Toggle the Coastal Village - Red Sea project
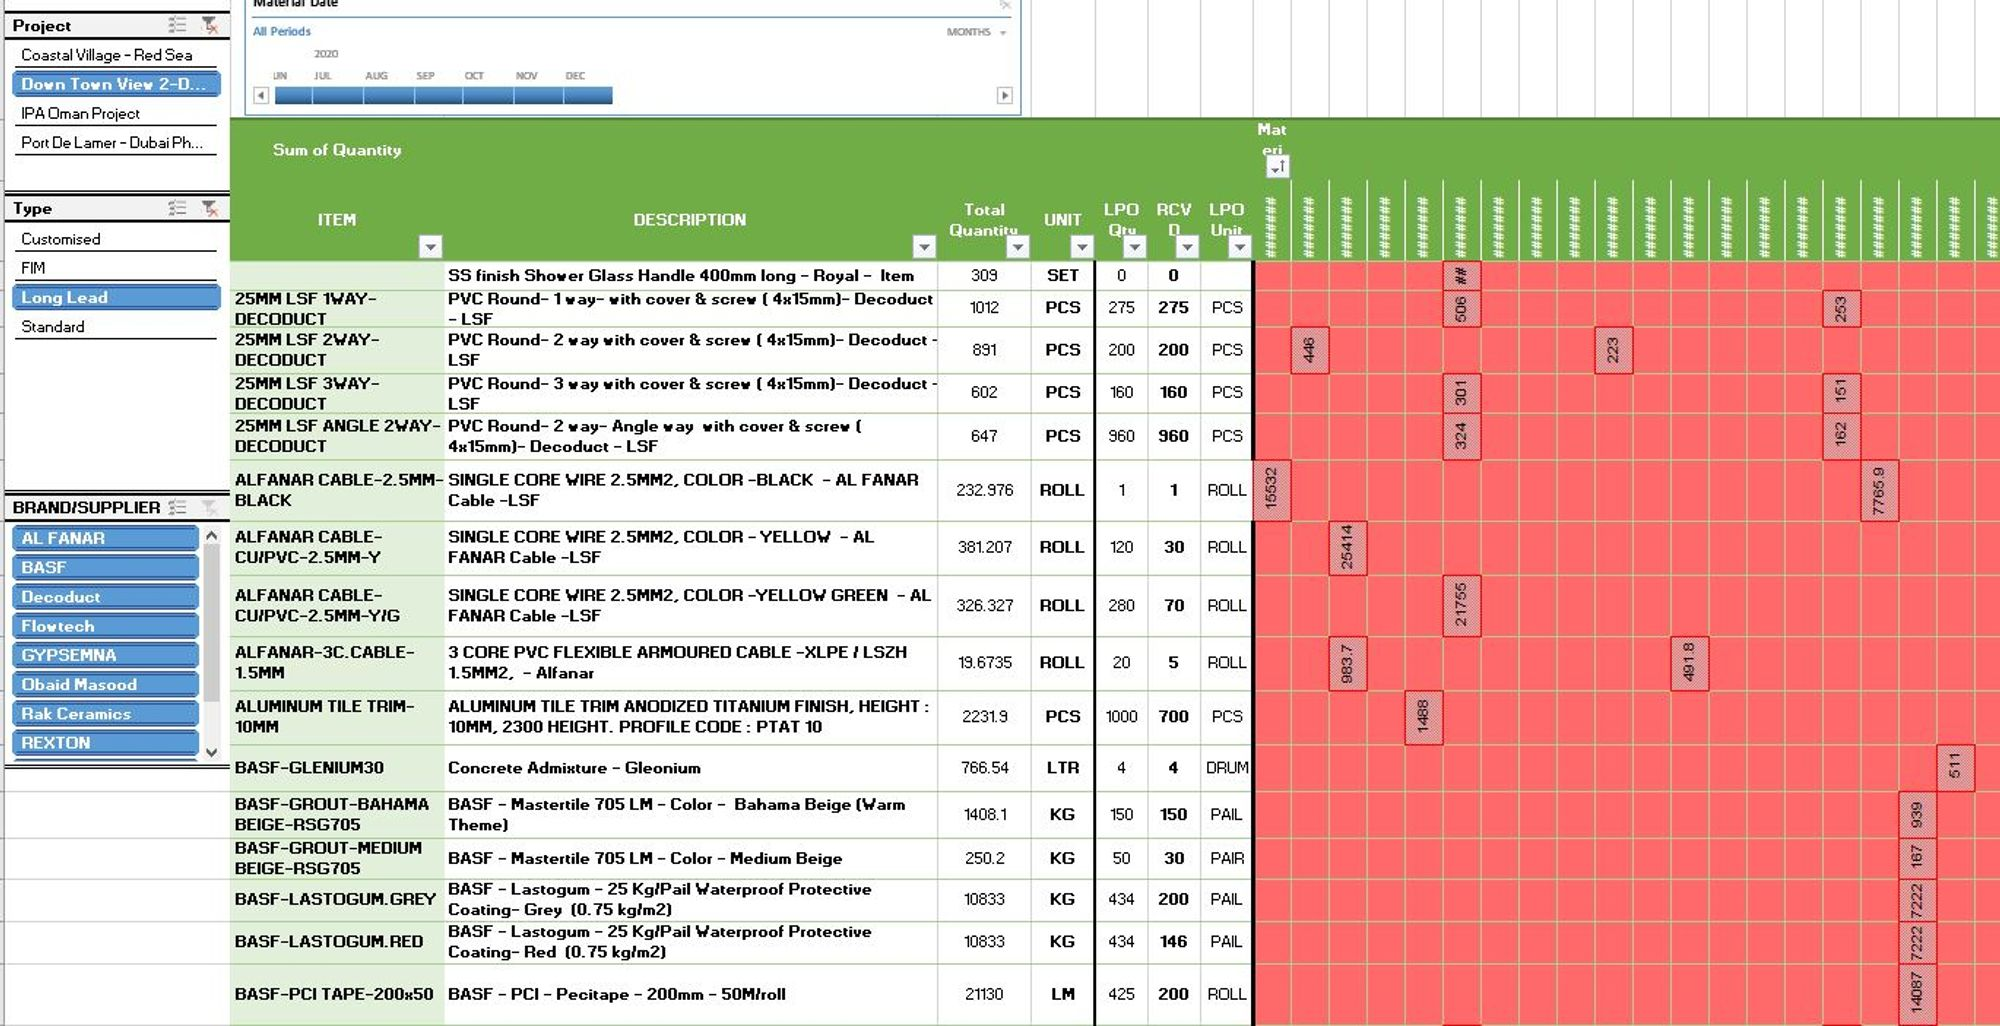This screenshot has width=2000, height=1026. click(115, 55)
